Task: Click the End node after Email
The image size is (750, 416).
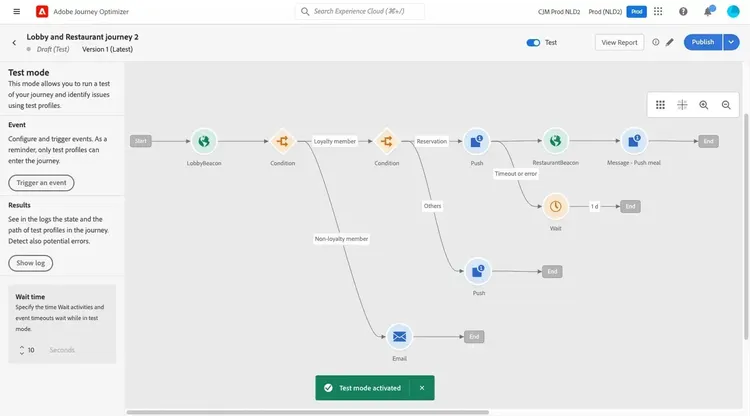Action: (474, 337)
